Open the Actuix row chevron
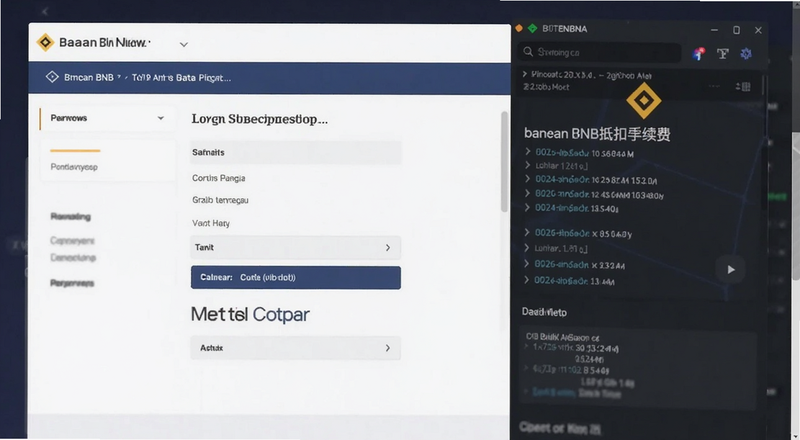The height and width of the screenshot is (440, 800). [388, 348]
